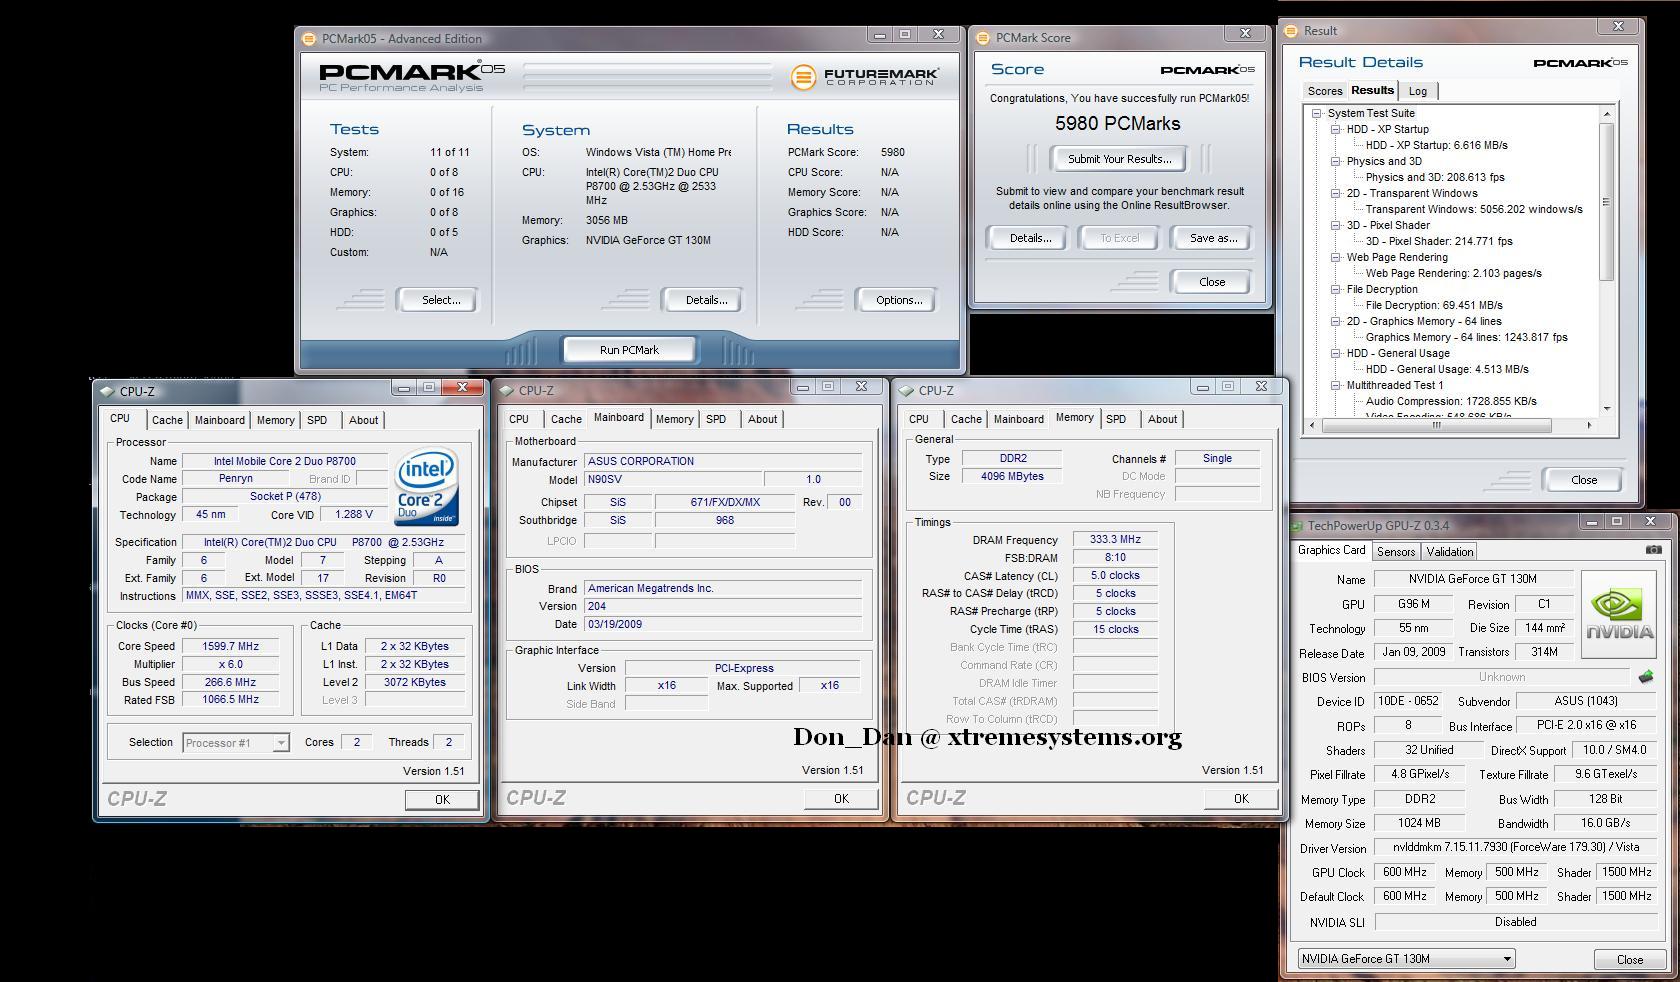Click the '5980 PCMarks' score text

point(1118,124)
